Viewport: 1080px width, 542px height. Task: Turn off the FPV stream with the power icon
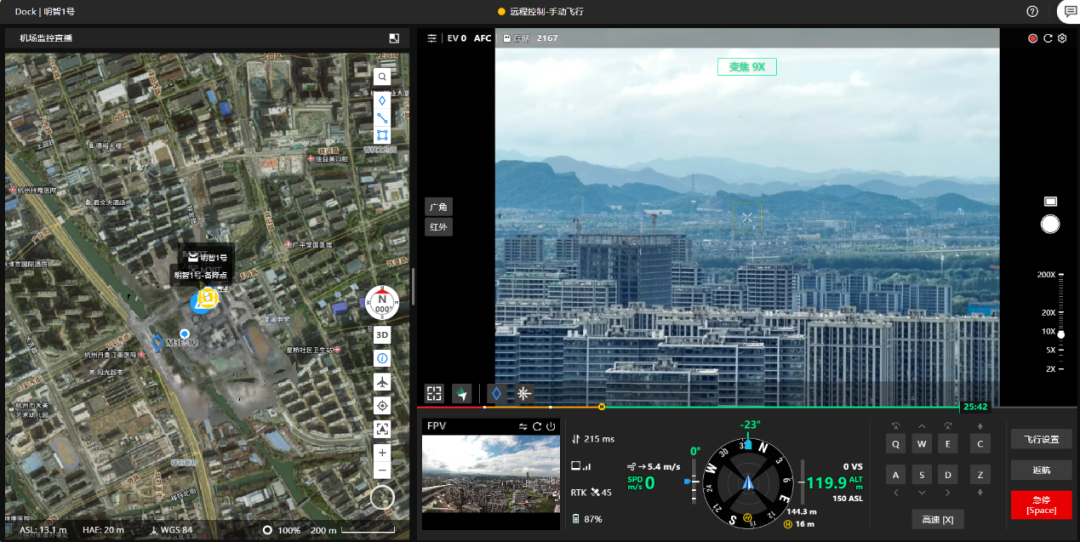(551, 427)
